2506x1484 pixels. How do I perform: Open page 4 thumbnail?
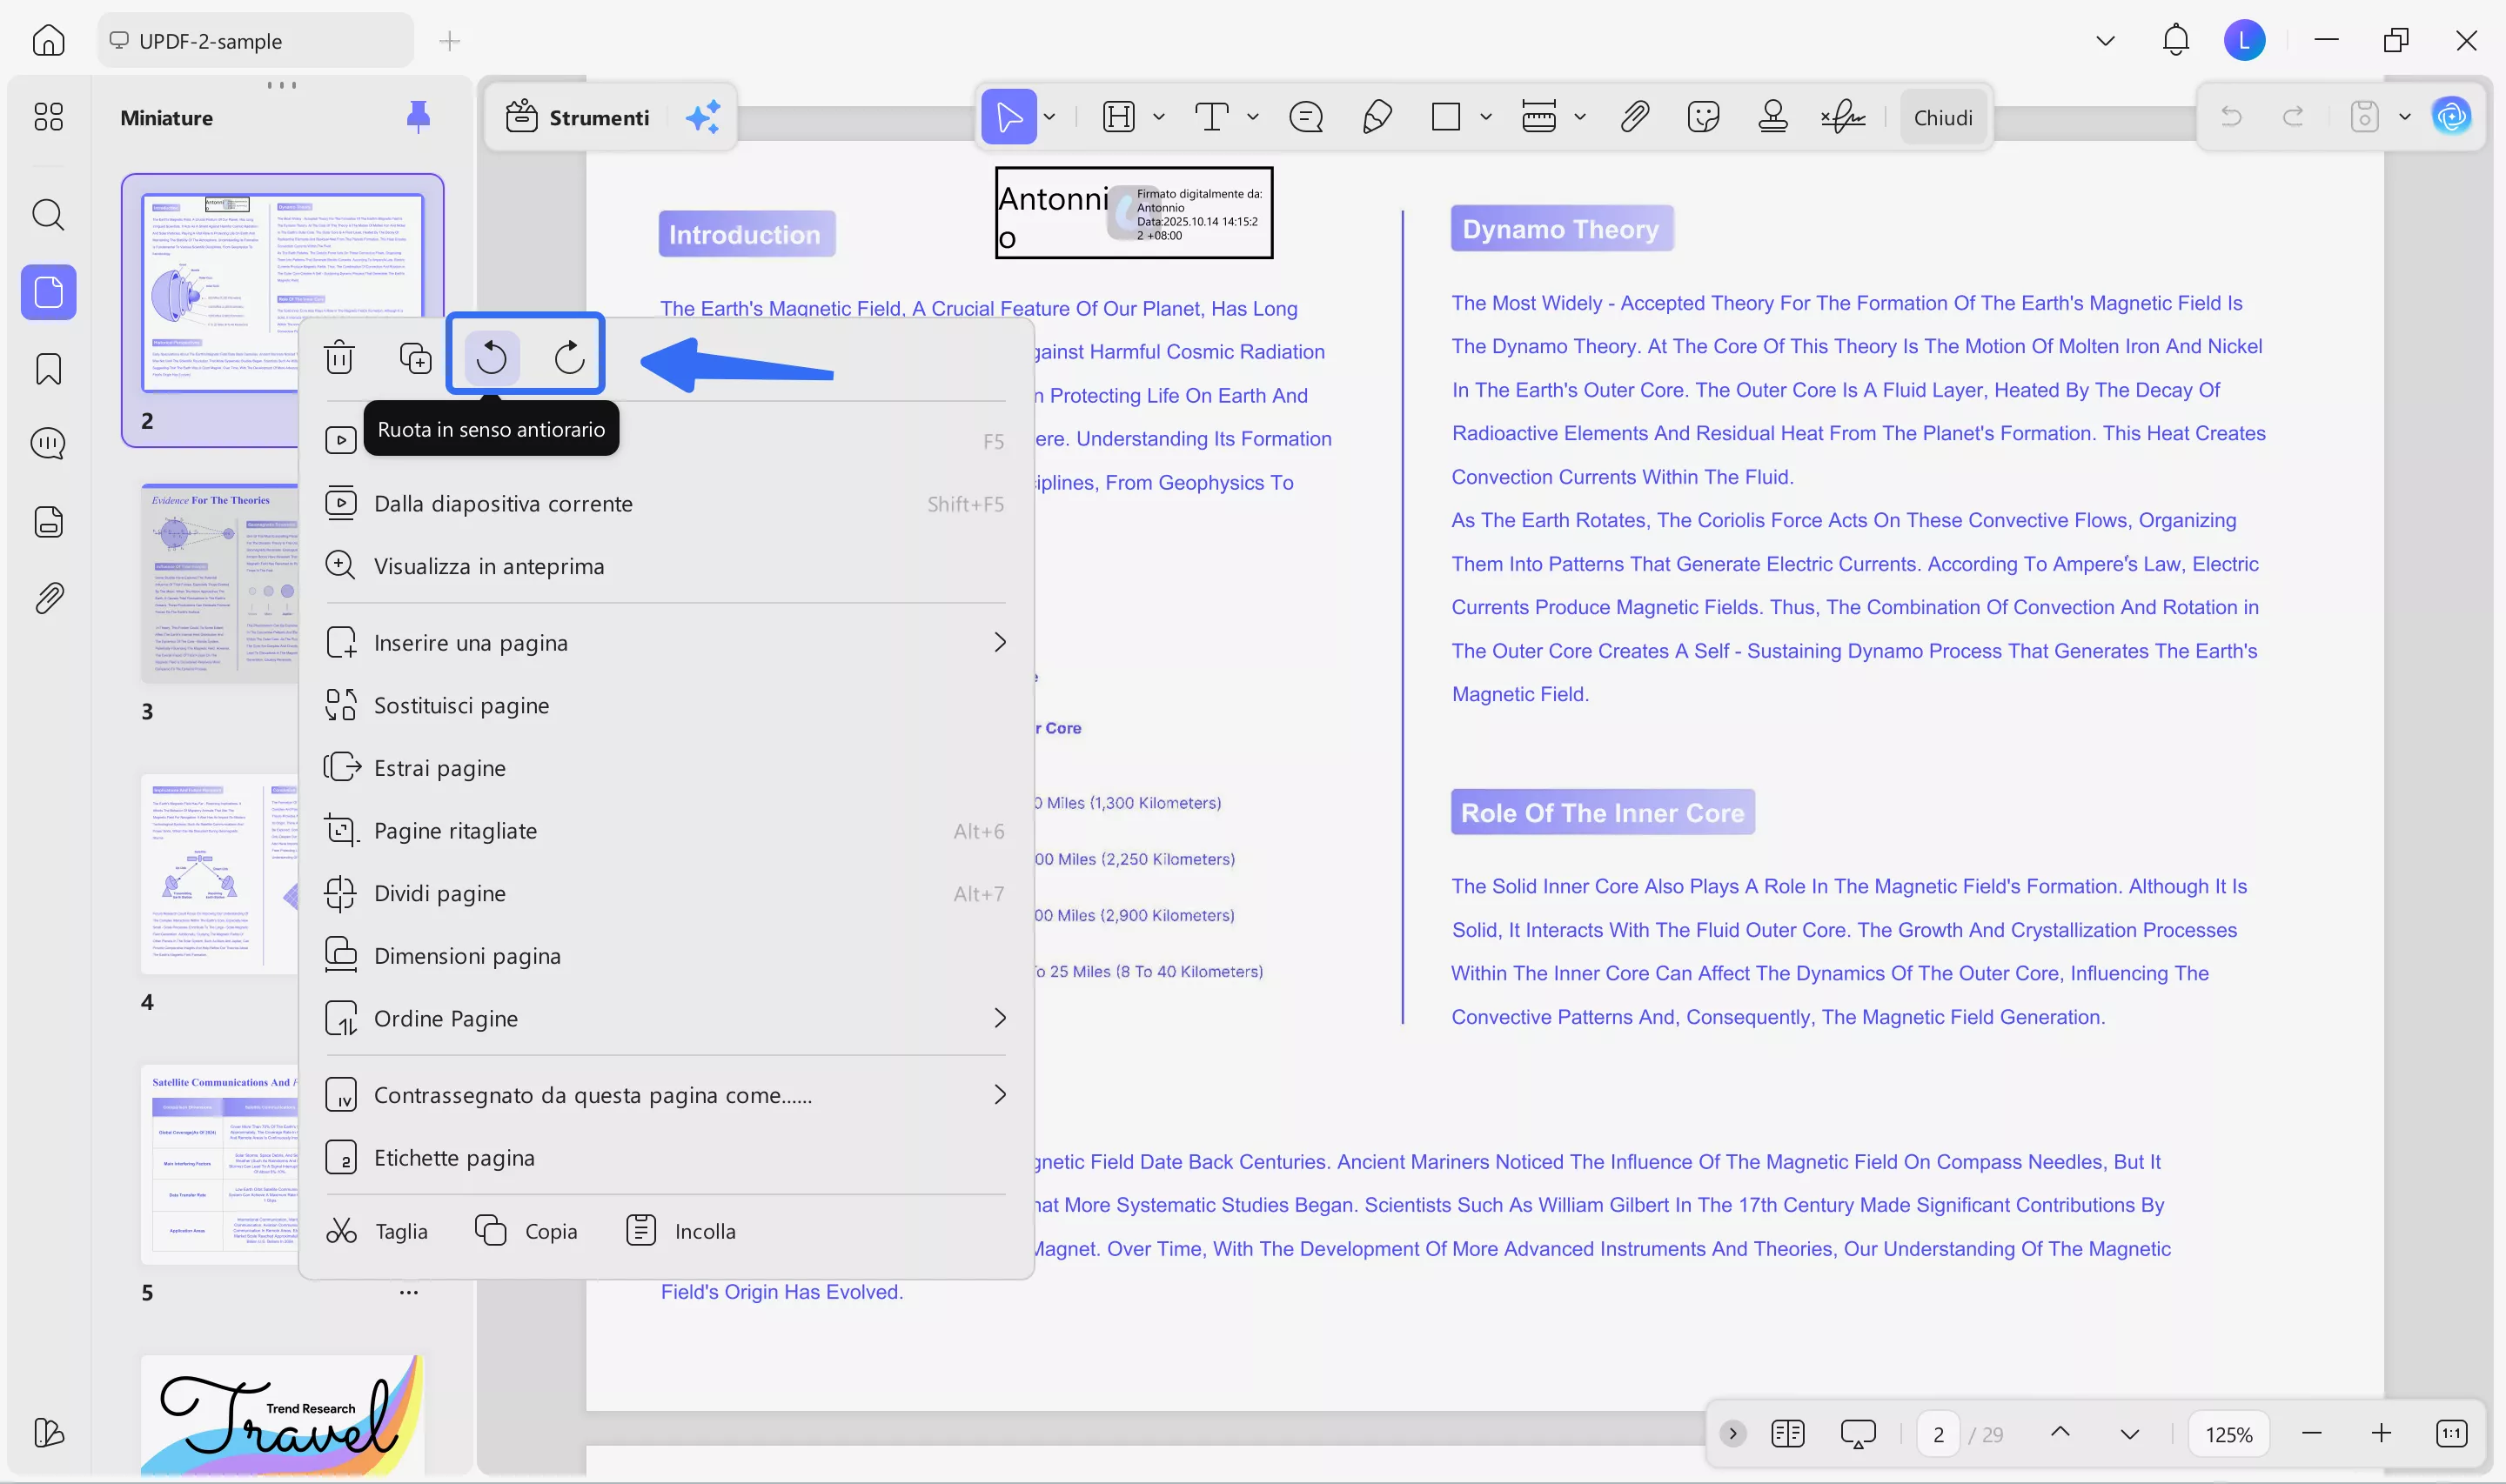(x=220, y=872)
